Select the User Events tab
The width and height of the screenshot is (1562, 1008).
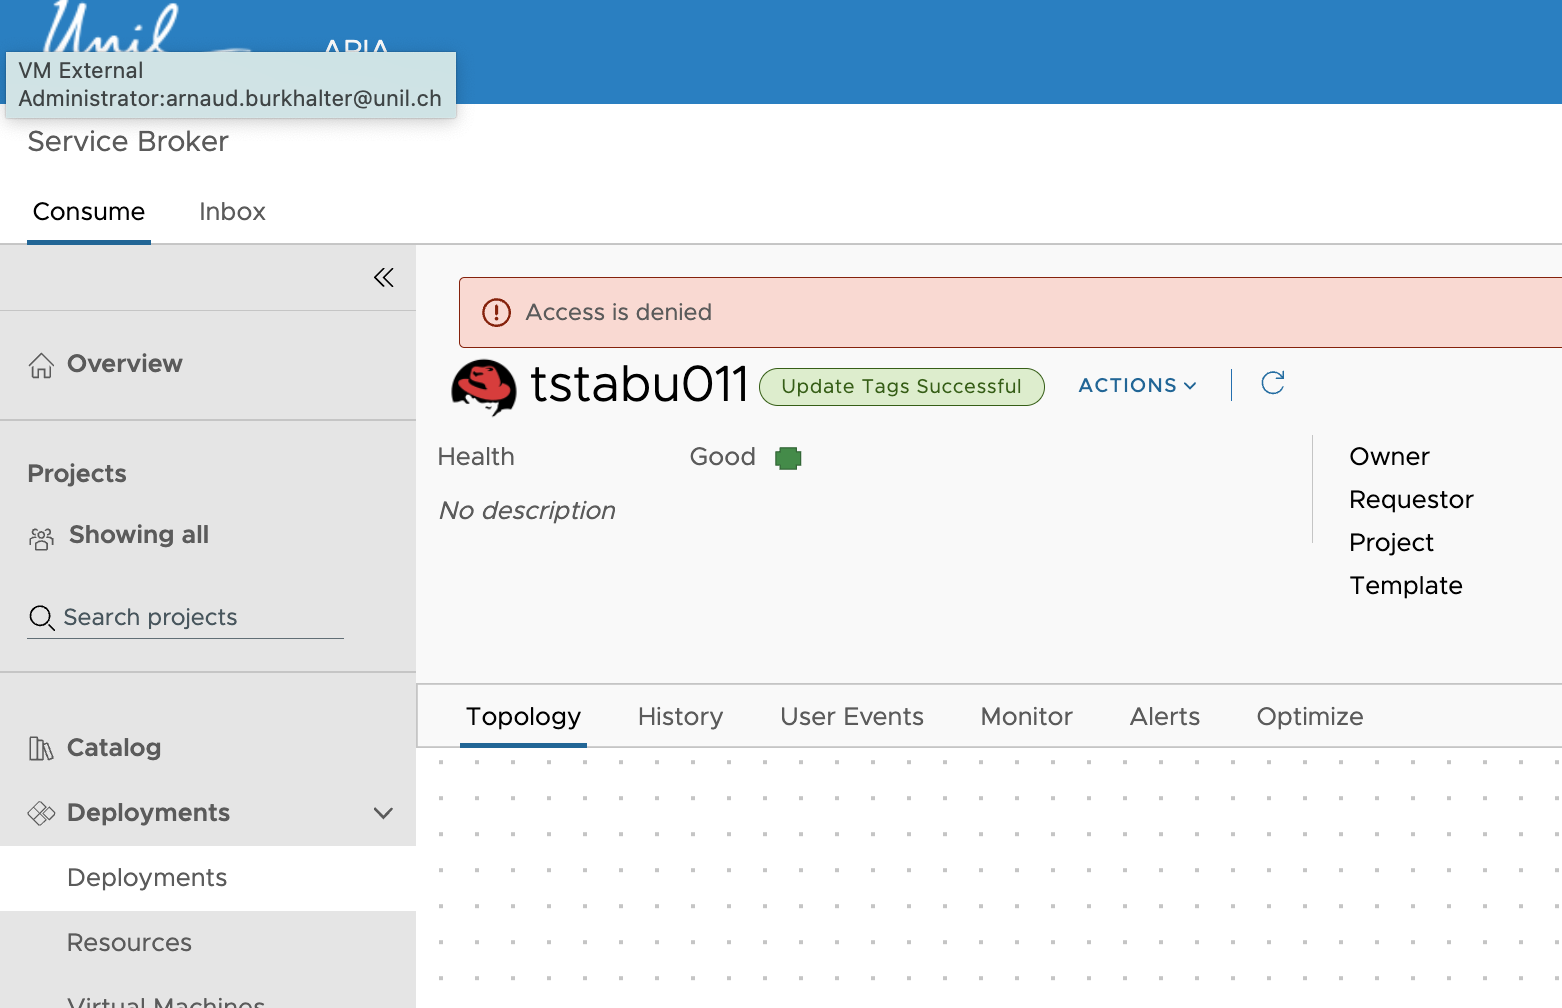(851, 717)
